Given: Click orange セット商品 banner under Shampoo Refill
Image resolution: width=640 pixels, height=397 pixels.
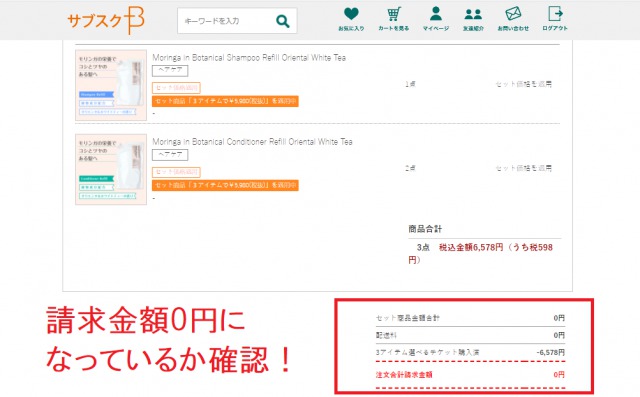Looking at the screenshot, I should tap(225, 101).
